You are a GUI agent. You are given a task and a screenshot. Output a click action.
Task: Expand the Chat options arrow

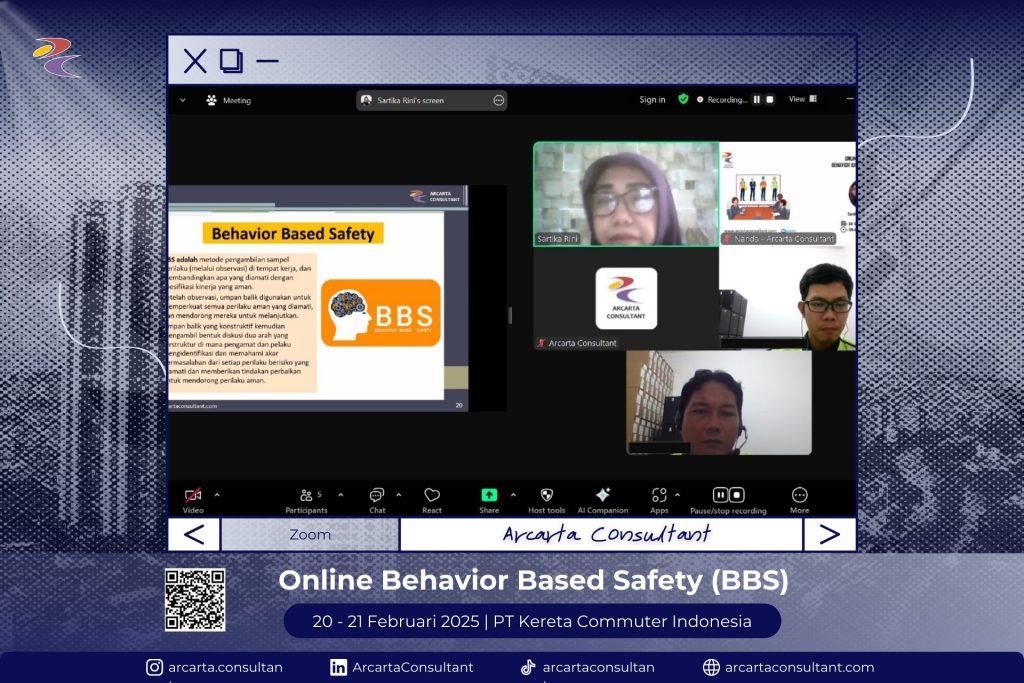tap(399, 494)
